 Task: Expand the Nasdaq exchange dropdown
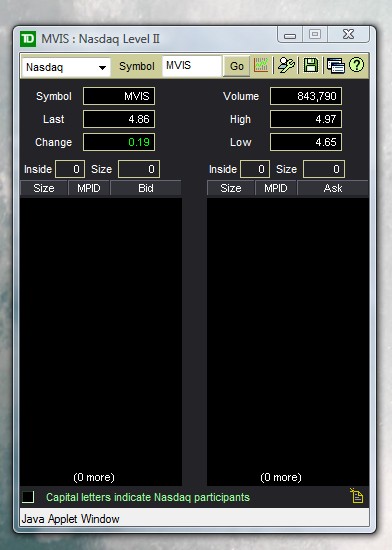coord(66,67)
